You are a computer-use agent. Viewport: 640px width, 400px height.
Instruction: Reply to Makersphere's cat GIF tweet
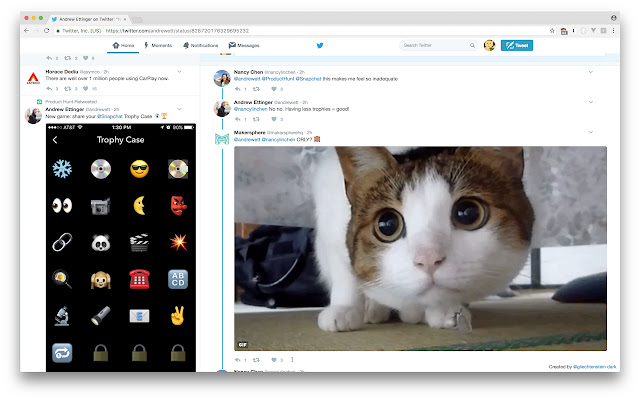click(238, 360)
